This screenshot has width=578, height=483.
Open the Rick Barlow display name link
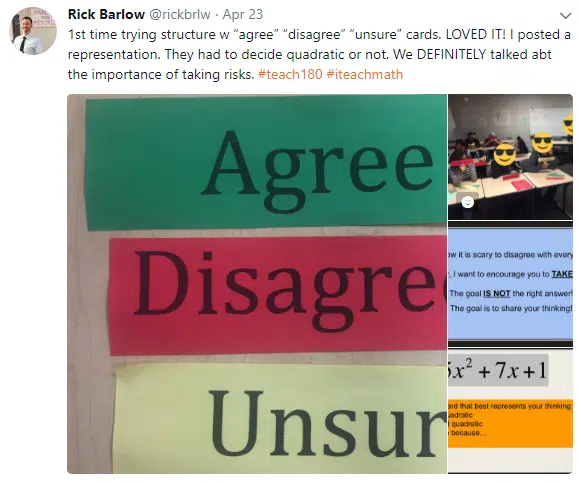coord(106,14)
